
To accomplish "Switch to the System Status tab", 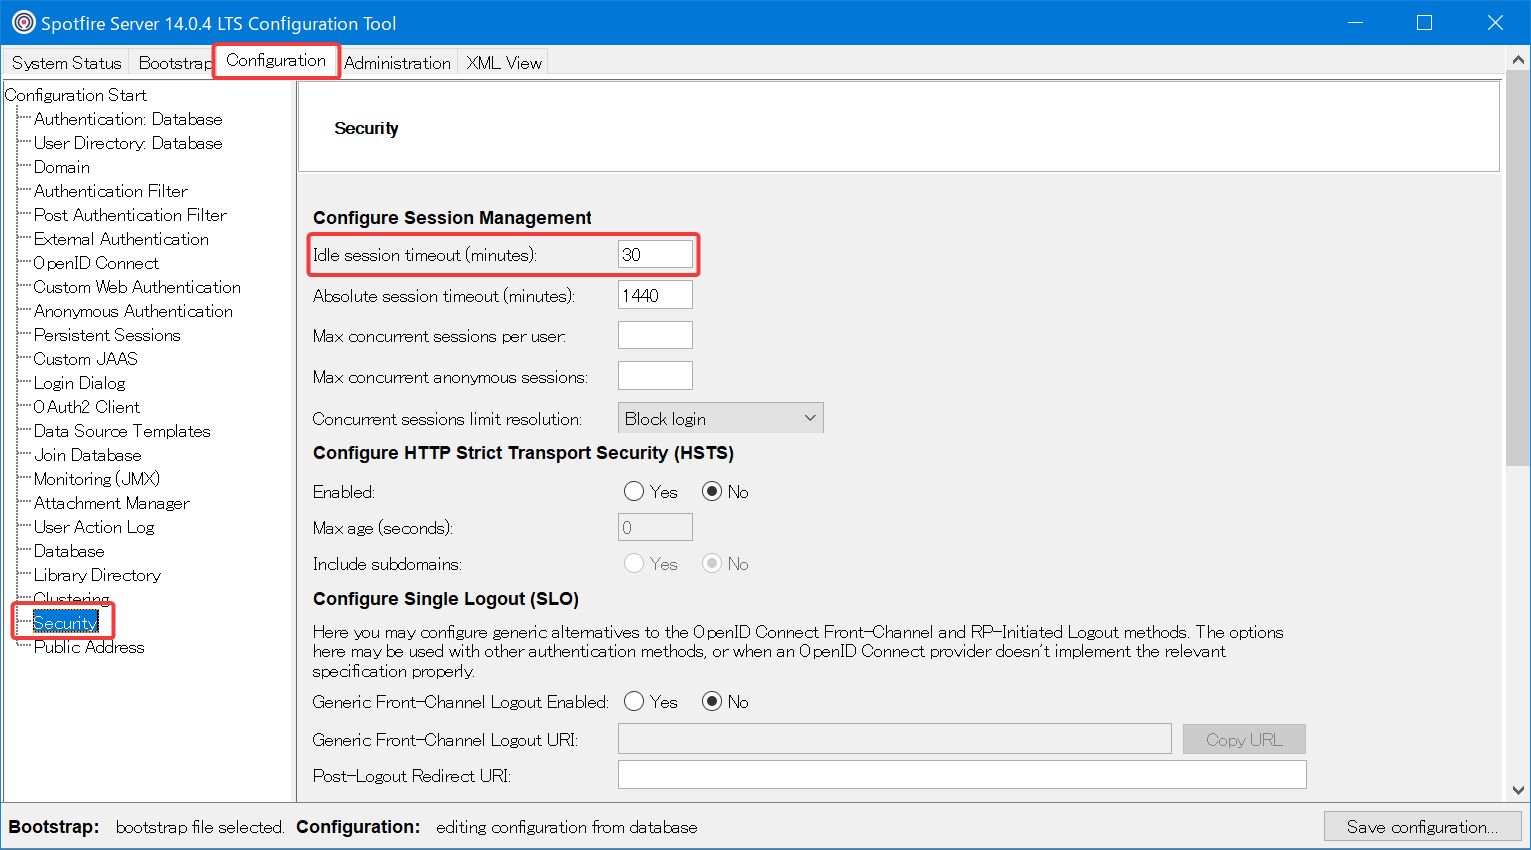I will click(x=66, y=63).
